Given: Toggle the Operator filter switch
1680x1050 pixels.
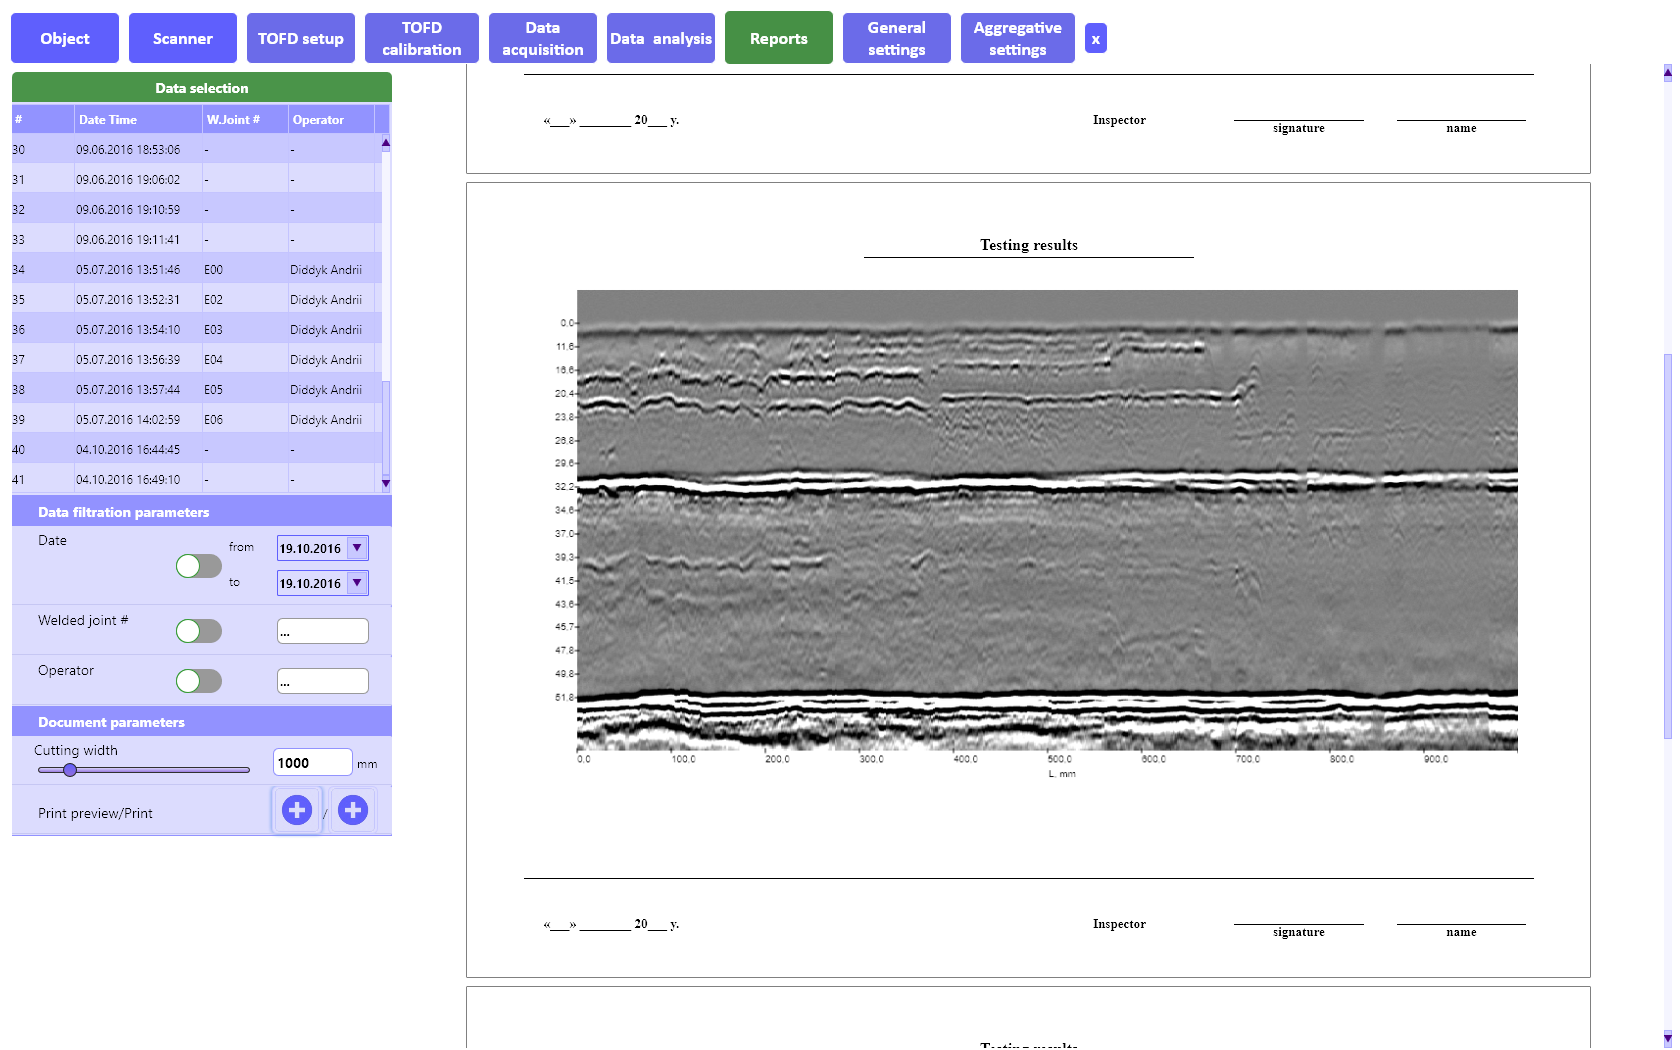Looking at the screenshot, I should click(x=198, y=681).
